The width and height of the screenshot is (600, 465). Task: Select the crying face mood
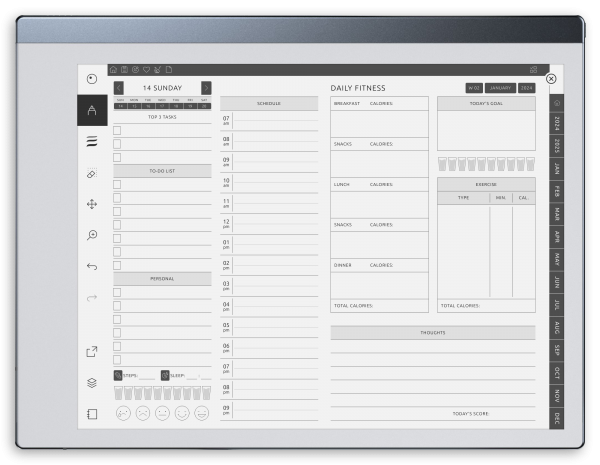point(123,413)
